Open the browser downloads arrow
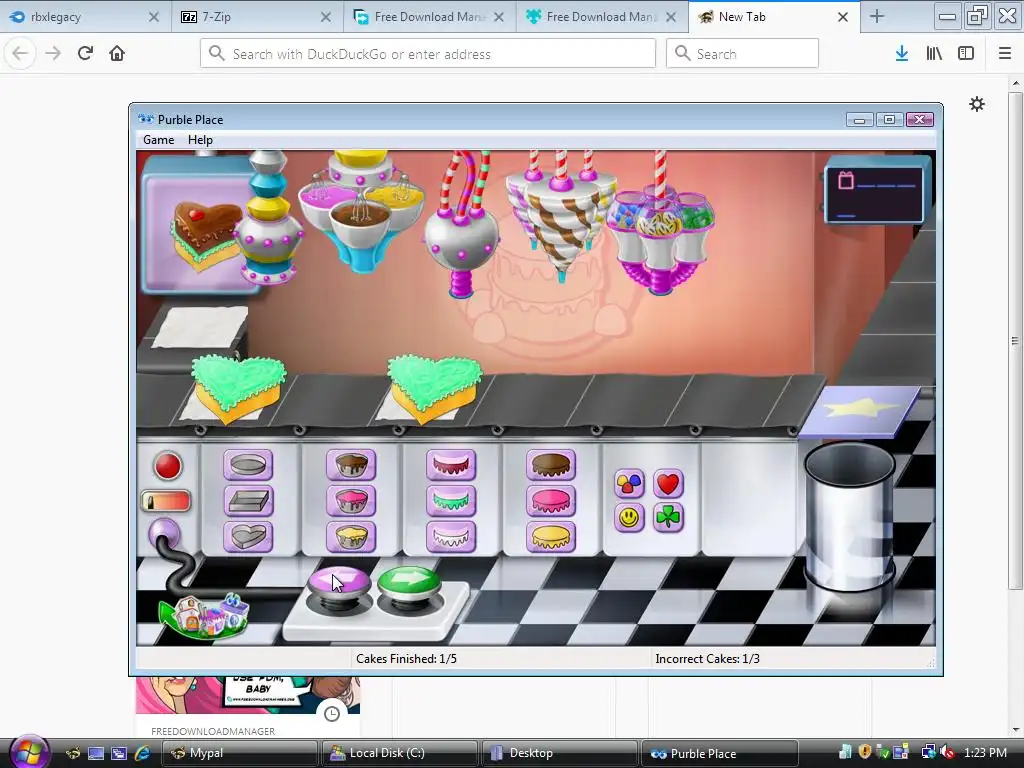The width and height of the screenshot is (1024, 768). pos(902,53)
